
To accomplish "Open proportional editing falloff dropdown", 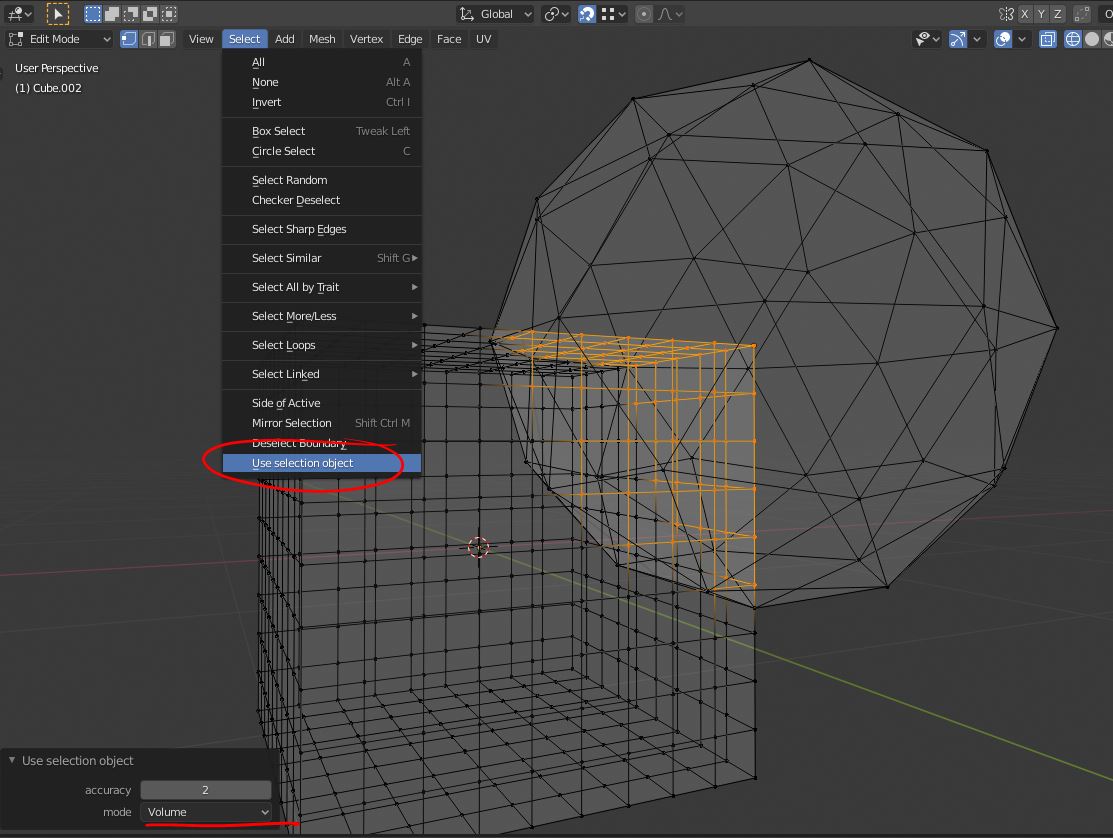I will click(x=670, y=13).
